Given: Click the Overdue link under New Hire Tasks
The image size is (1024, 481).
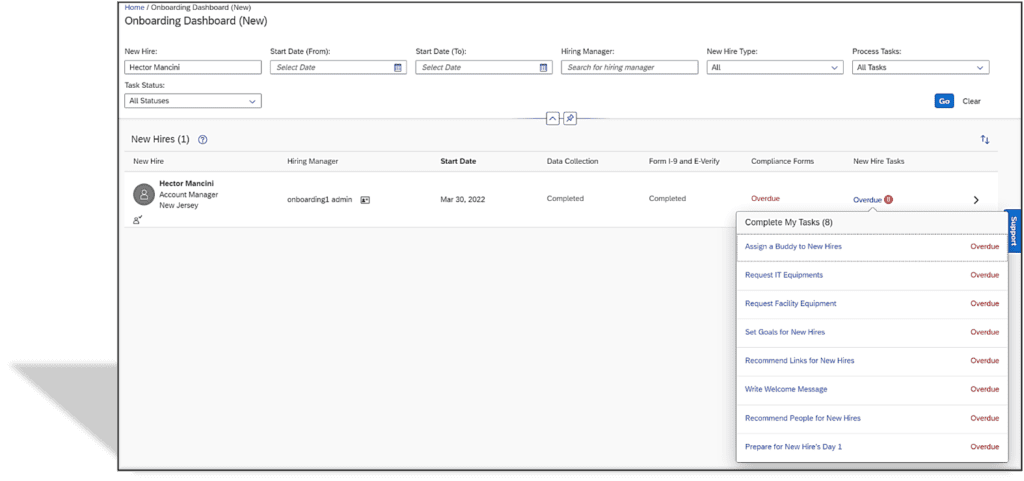Looking at the screenshot, I should (867, 200).
